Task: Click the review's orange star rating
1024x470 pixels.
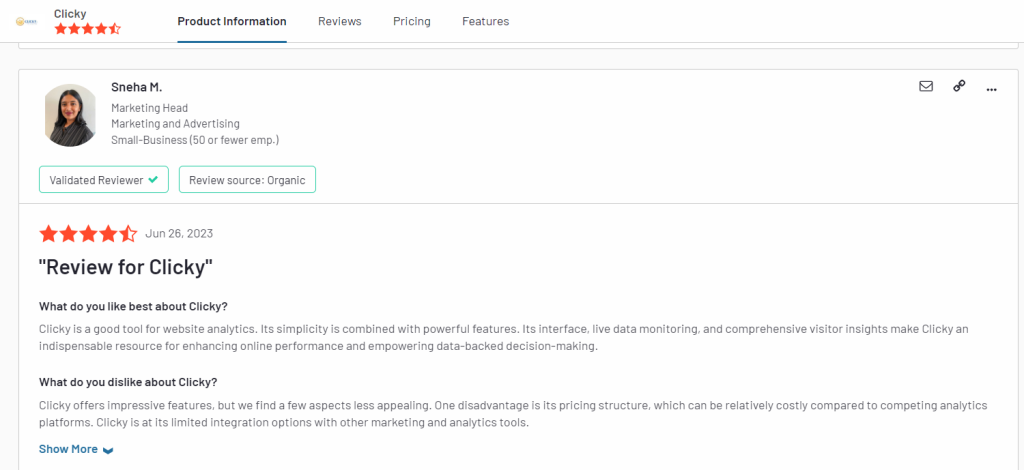Action: tap(88, 233)
